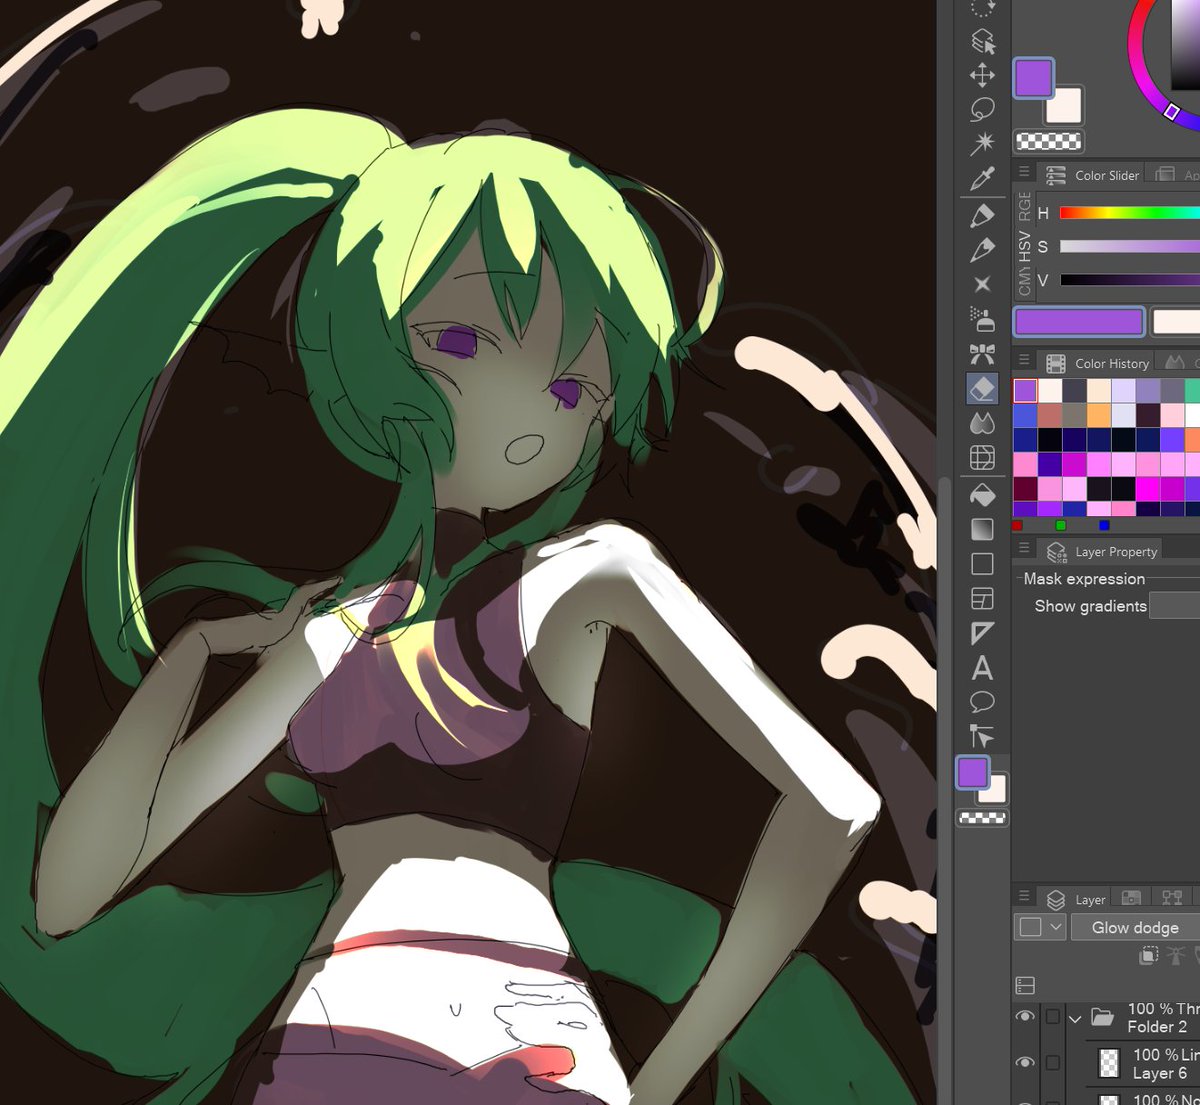Select main purple color in color wheel panel

coord(1033,78)
